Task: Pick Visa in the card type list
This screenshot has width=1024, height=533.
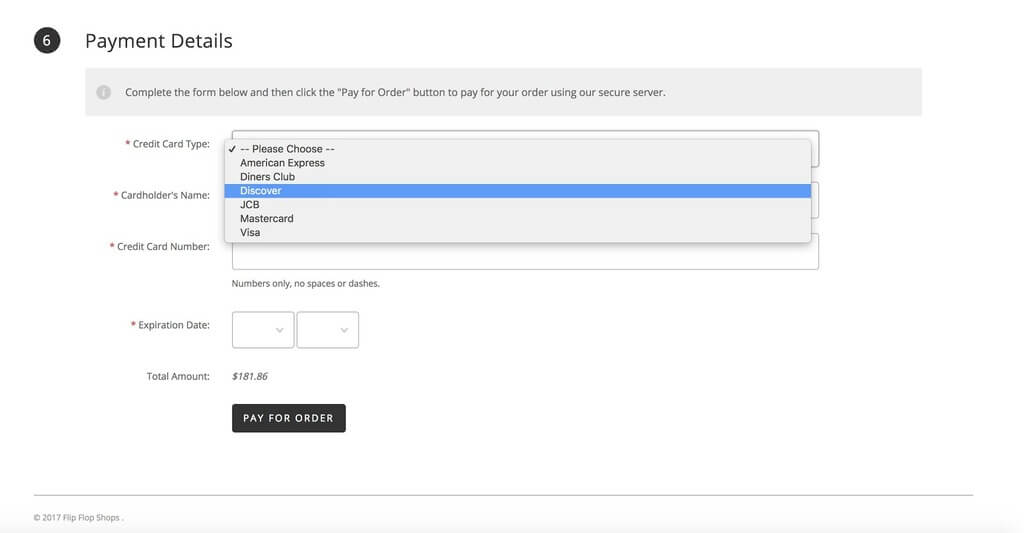Action: coord(250,233)
